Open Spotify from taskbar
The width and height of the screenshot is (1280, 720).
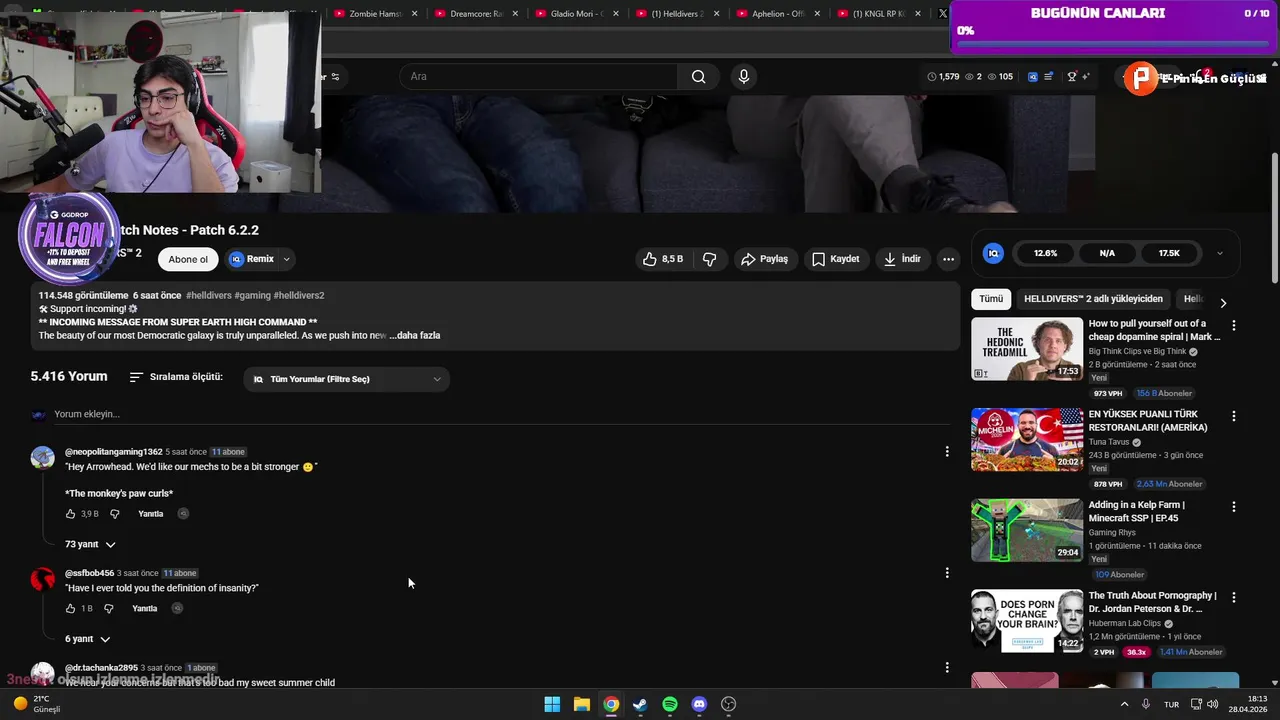click(x=670, y=704)
